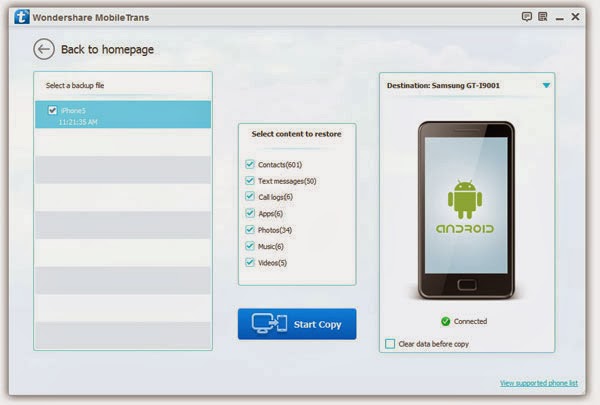
Task: Close the MobileTrans window
Action: pyautogui.click(x=575, y=16)
